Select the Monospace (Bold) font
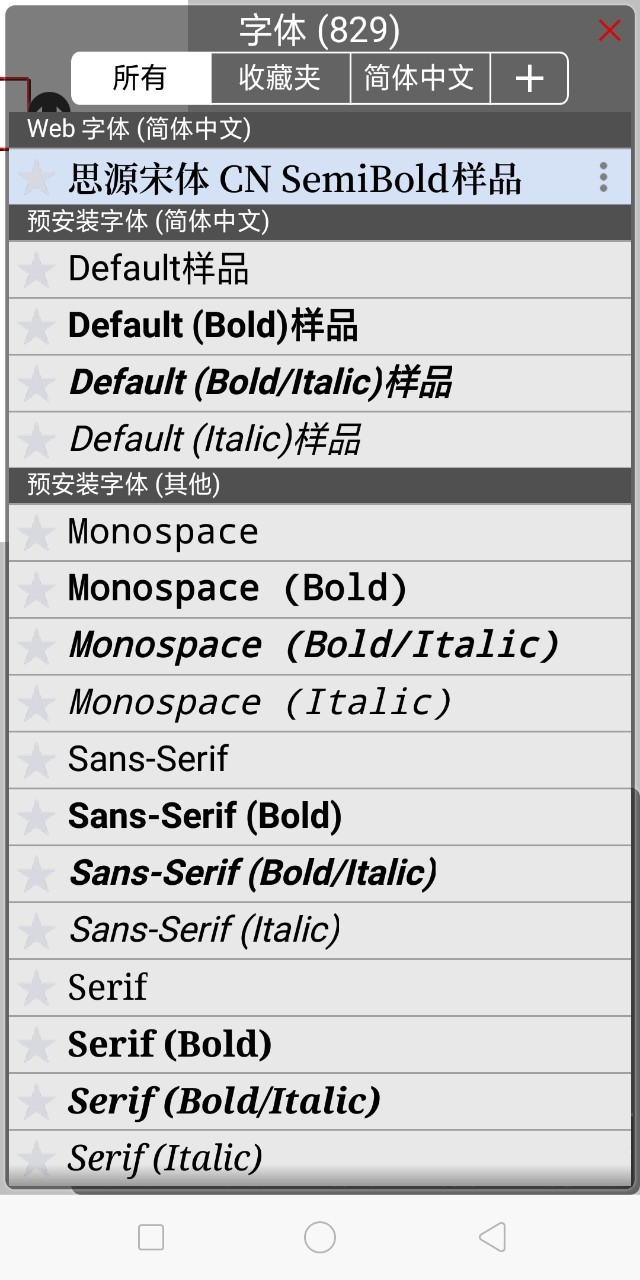 (237, 589)
